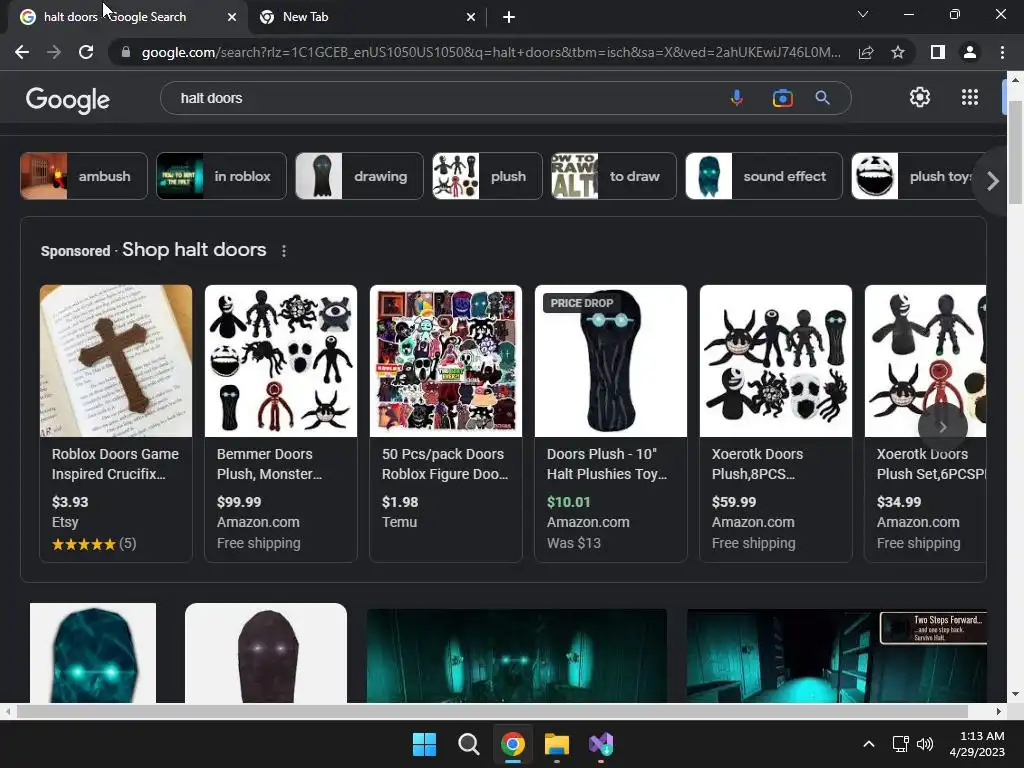This screenshot has height=768, width=1024.
Task: Show more related search chips
Action: [x=993, y=181]
